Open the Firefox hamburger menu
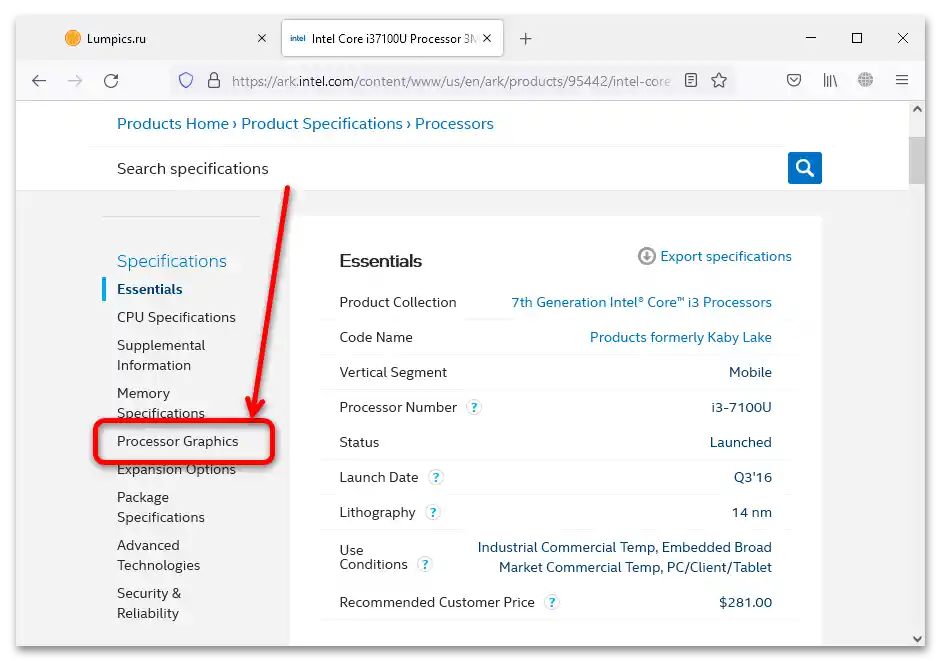The width and height of the screenshot is (941, 662). [902, 81]
